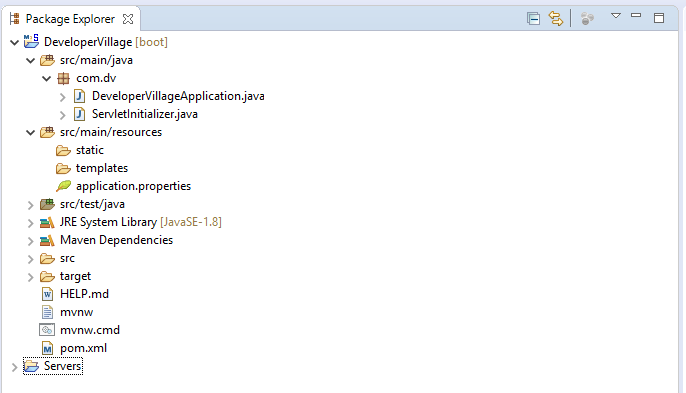Click the templates folder icon
This screenshot has height=393, width=686.
pos(63,168)
